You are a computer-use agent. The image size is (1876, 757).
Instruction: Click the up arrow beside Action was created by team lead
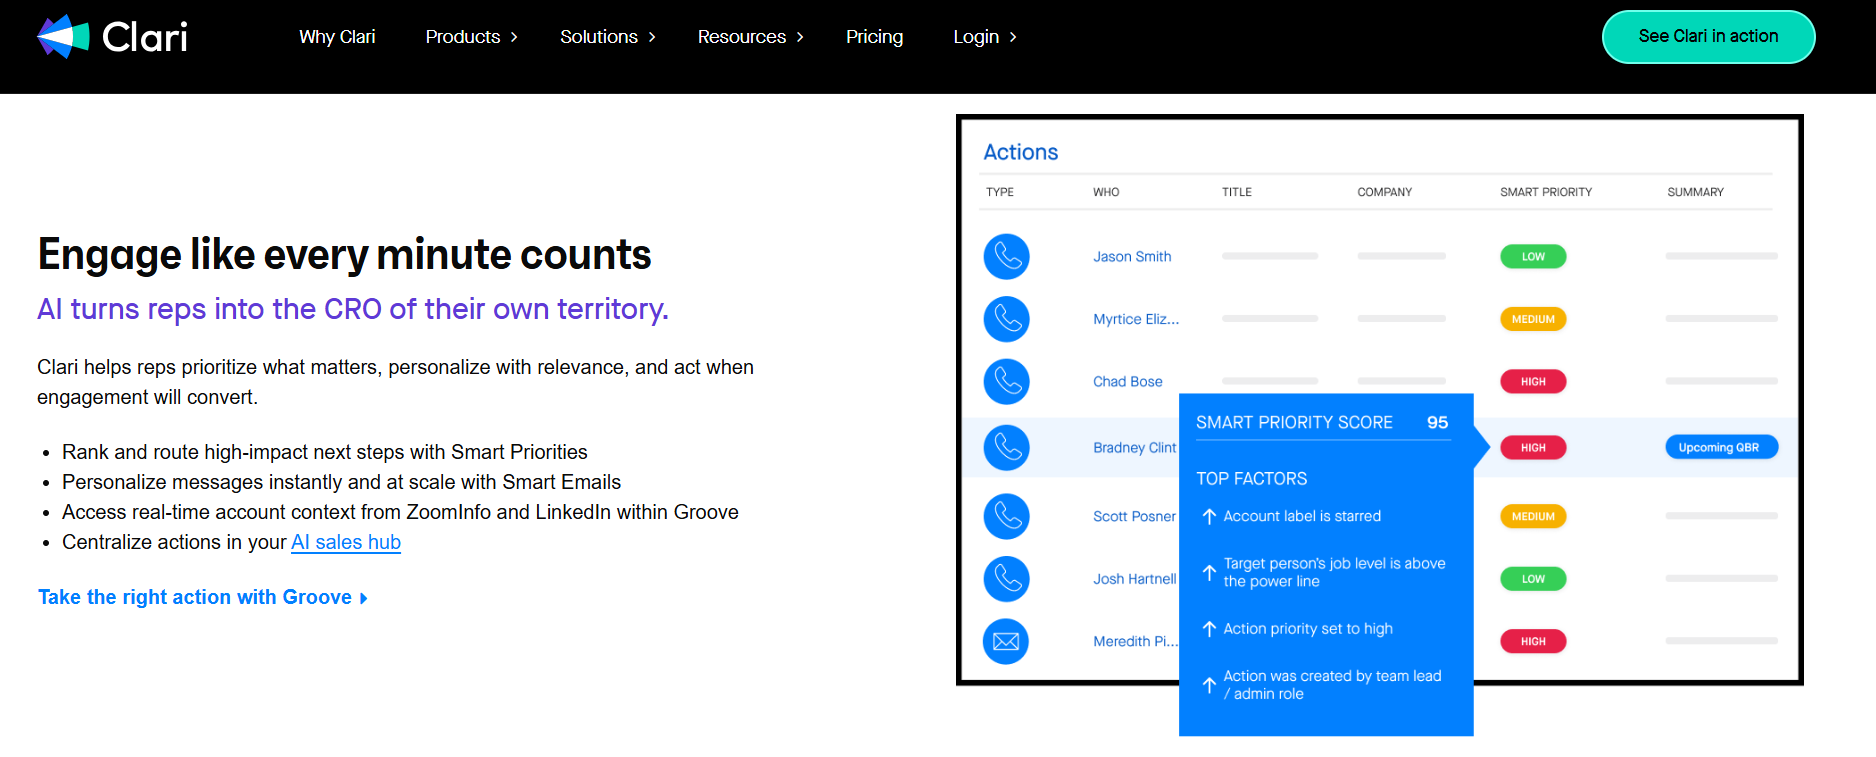pyautogui.click(x=1209, y=685)
